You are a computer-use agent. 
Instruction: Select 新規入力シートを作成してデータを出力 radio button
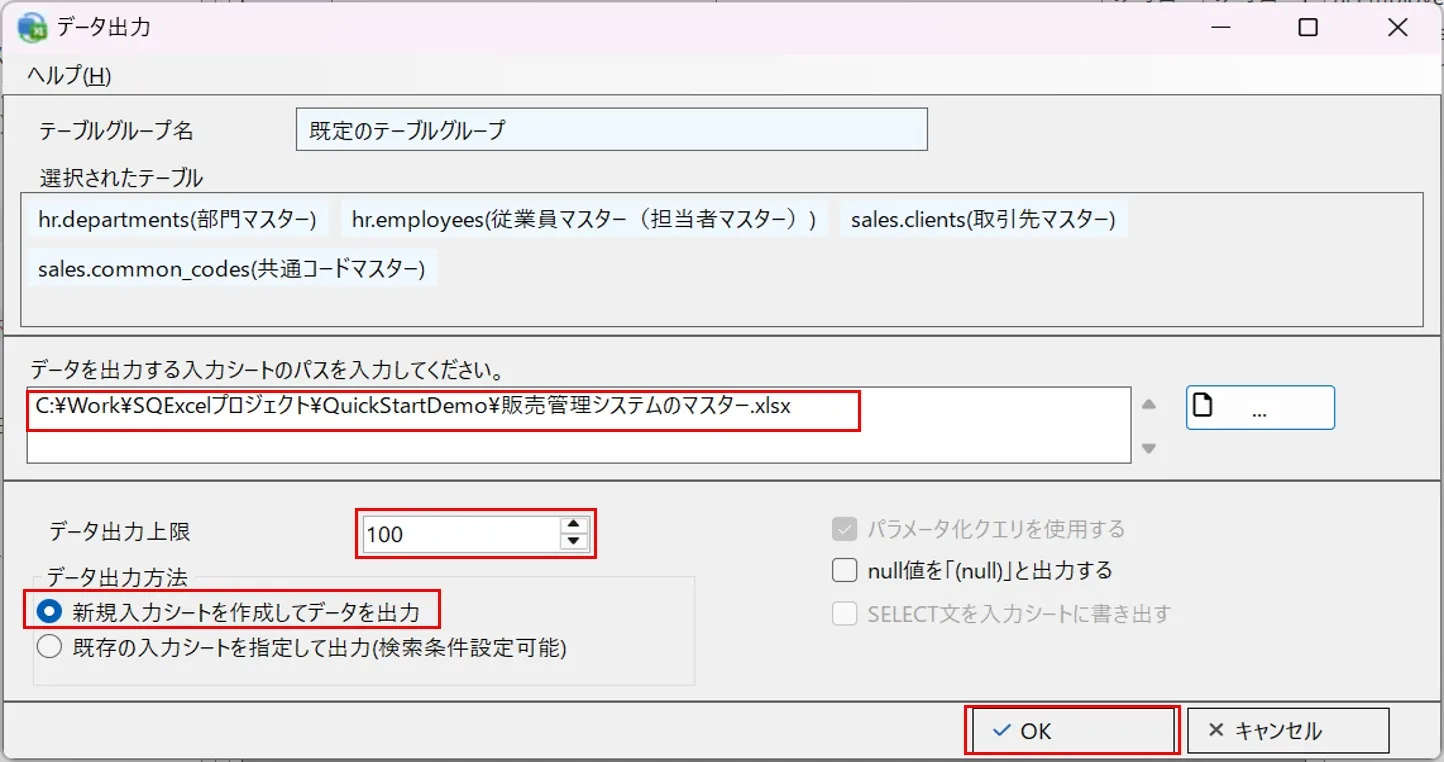49,611
